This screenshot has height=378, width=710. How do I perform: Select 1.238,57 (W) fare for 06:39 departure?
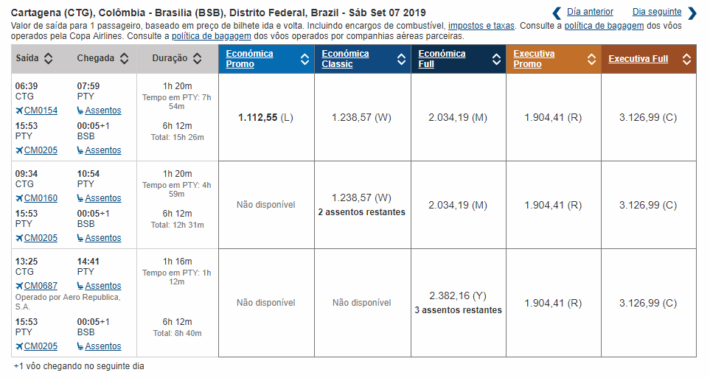[x=361, y=118]
